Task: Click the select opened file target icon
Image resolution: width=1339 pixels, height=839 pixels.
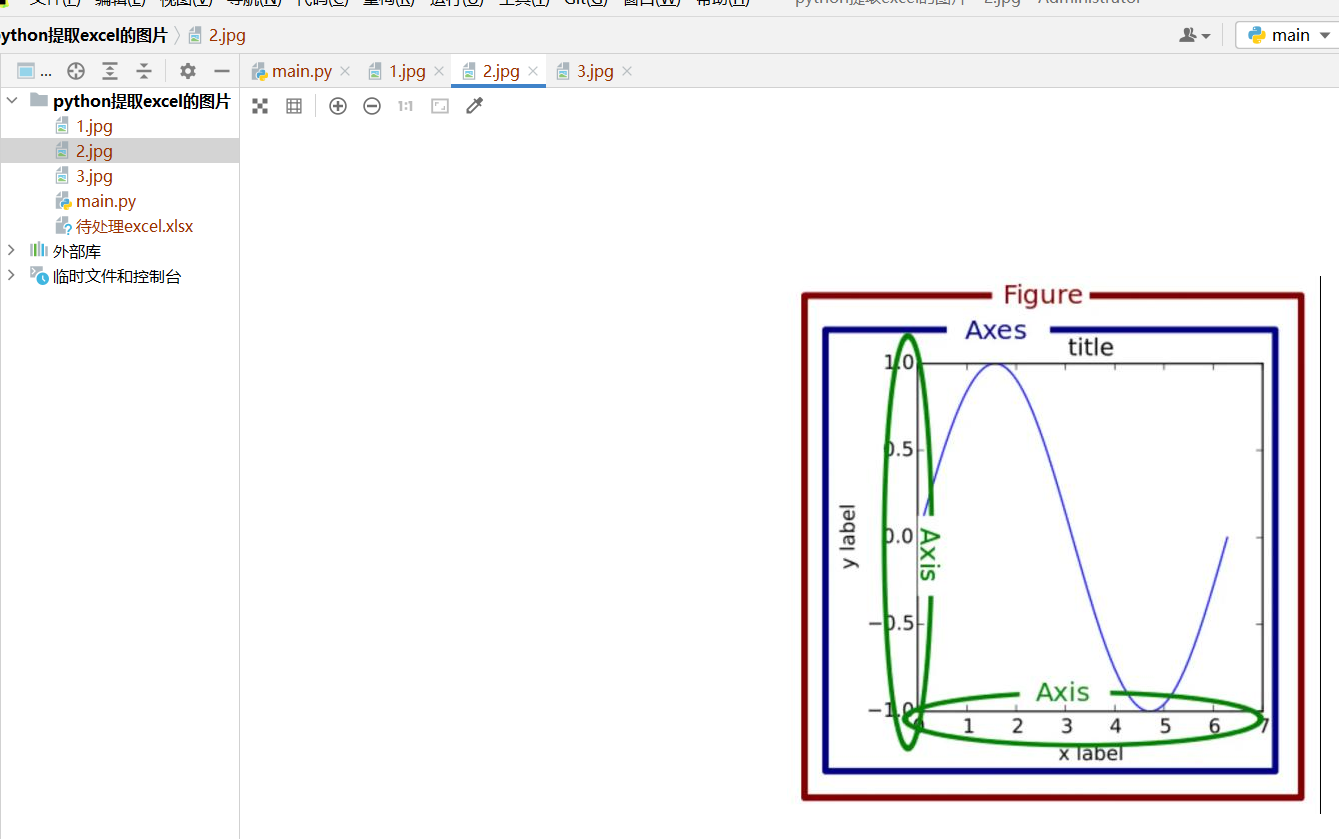Action: pyautogui.click(x=76, y=71)
